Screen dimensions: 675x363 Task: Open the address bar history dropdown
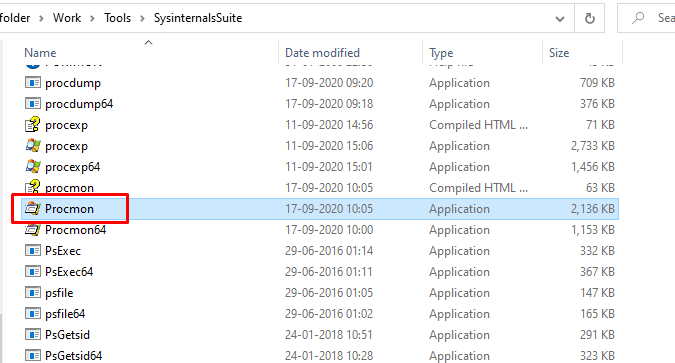(560, 19)
